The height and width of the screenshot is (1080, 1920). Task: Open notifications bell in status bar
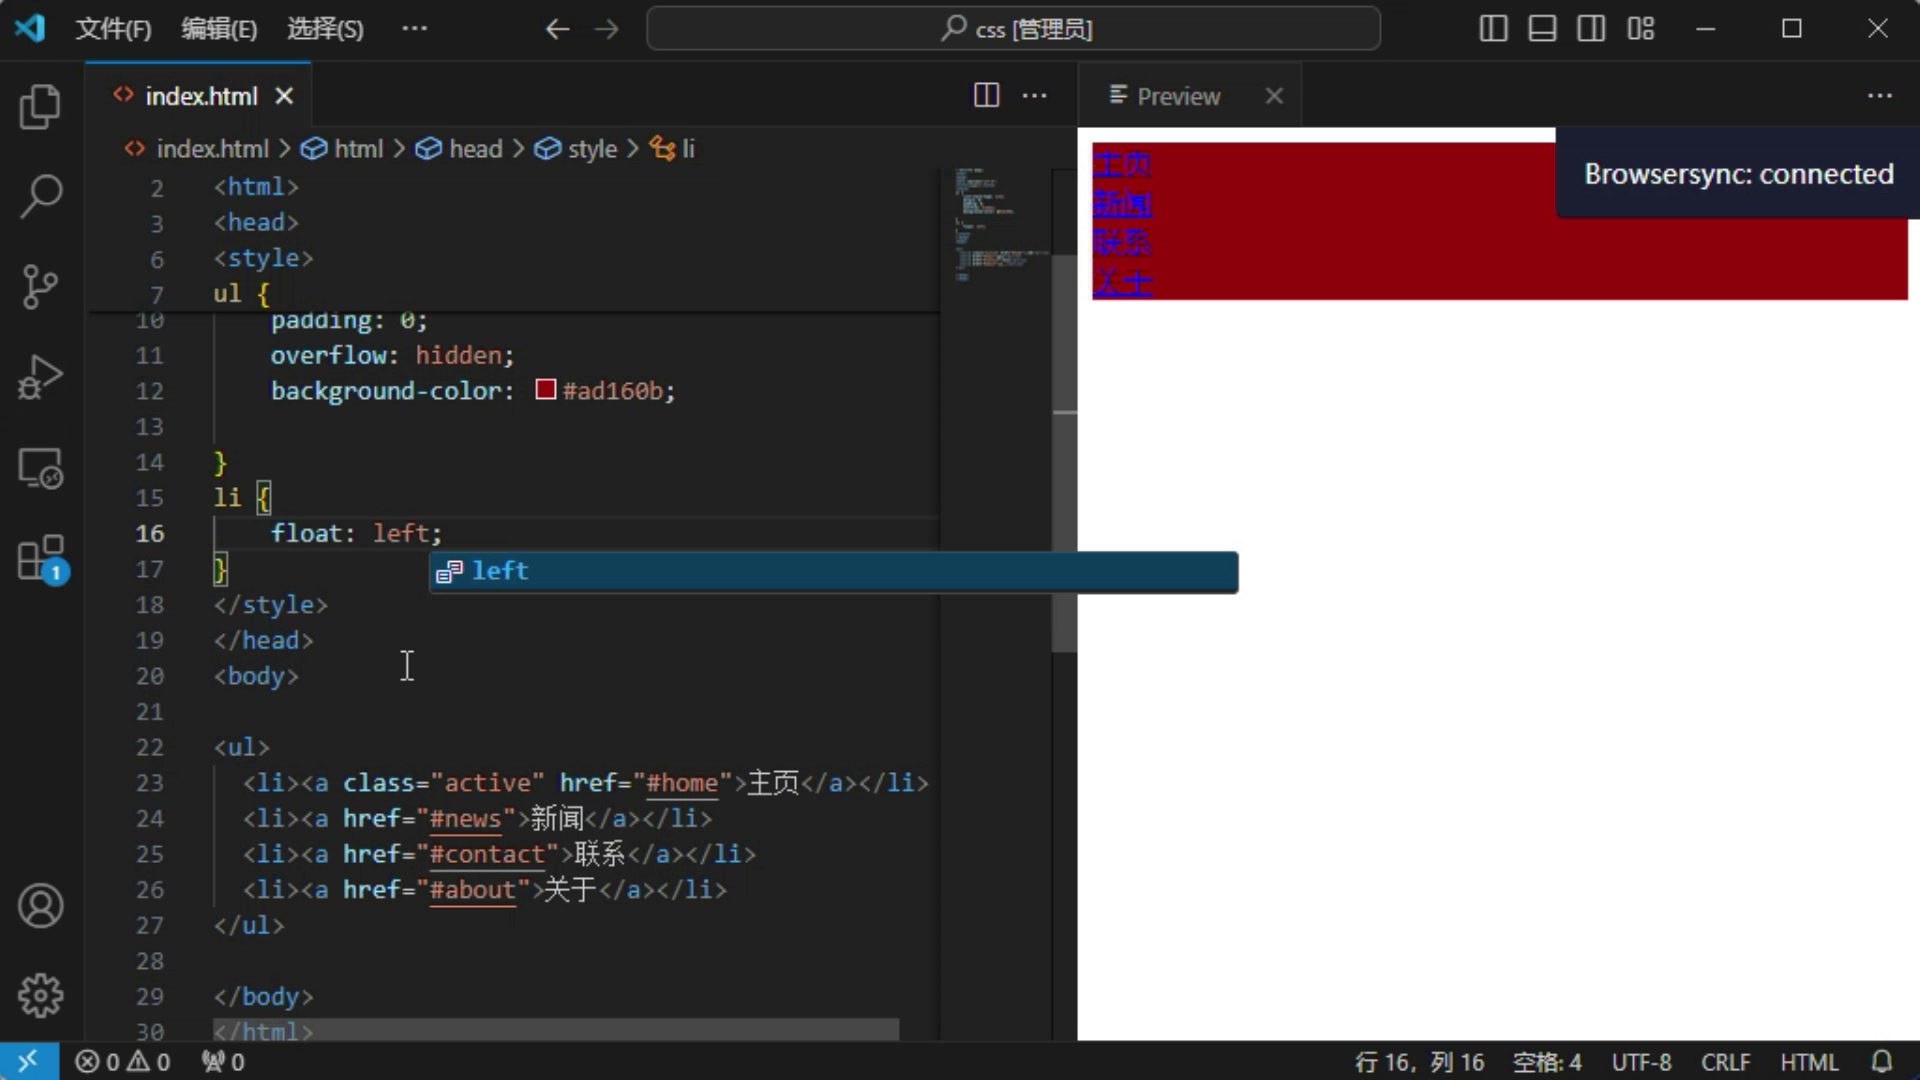(1881, 1061)
